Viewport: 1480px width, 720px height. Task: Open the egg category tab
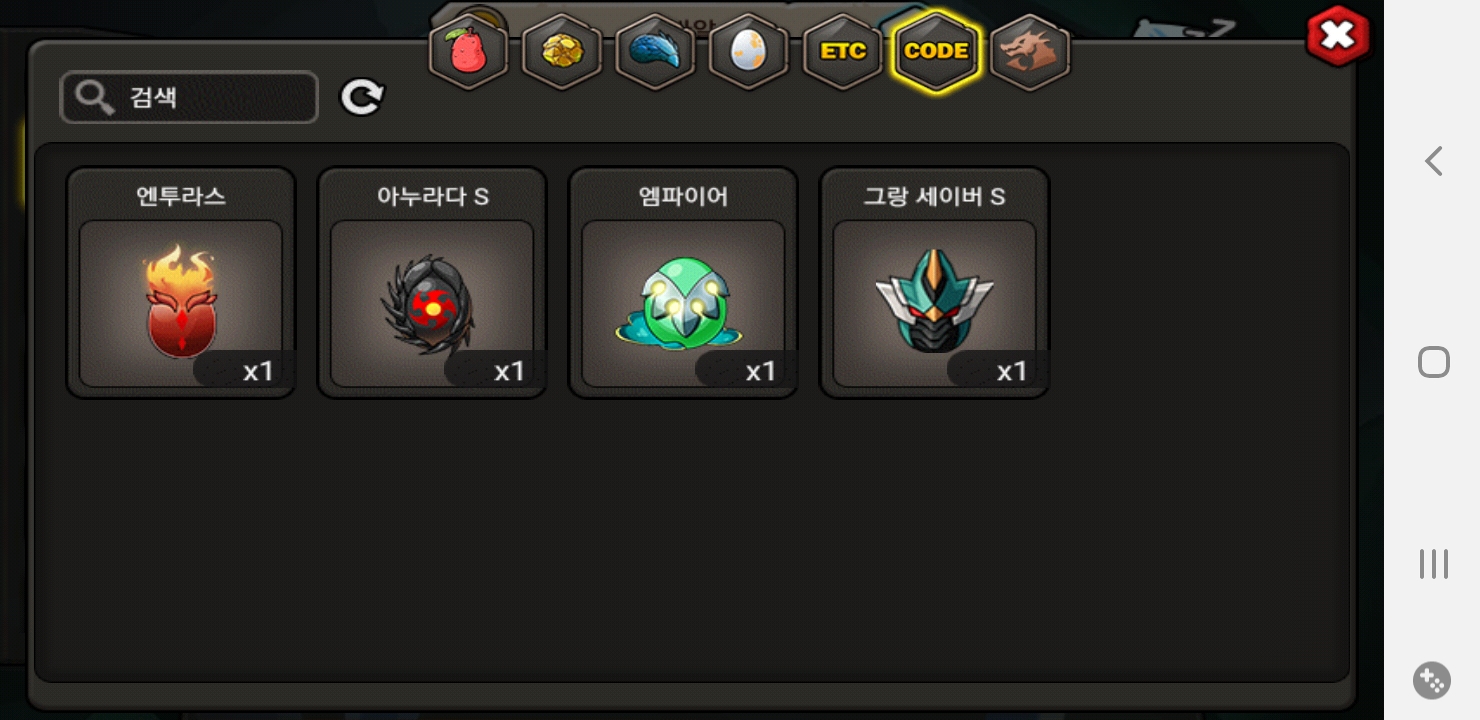[x=749, y=52]
